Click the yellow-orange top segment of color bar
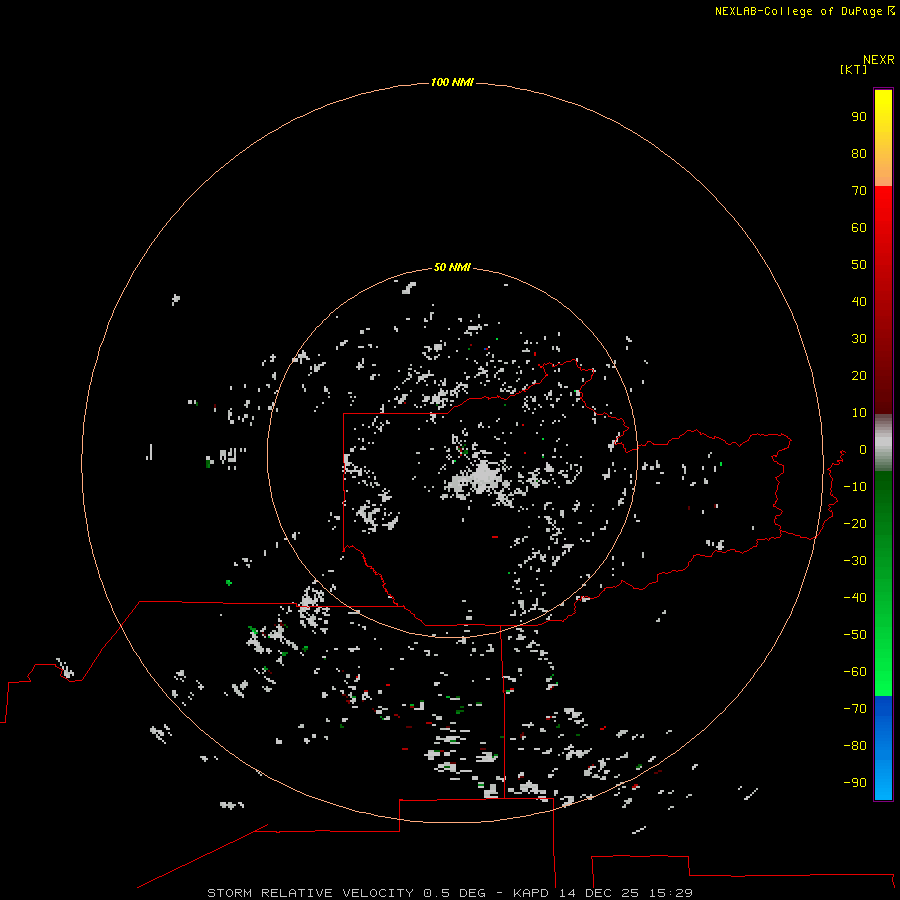Image resolution: width=900 pixels, height=900 pixels. point(883,138)
